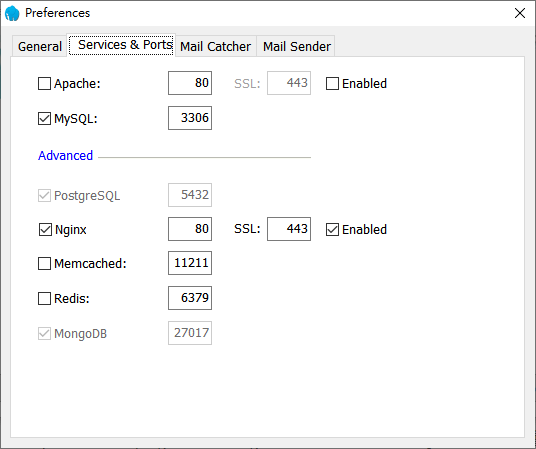Disable the Nginx service checkbox
Viewport: 536px width, 449px height.
[45, 229]
